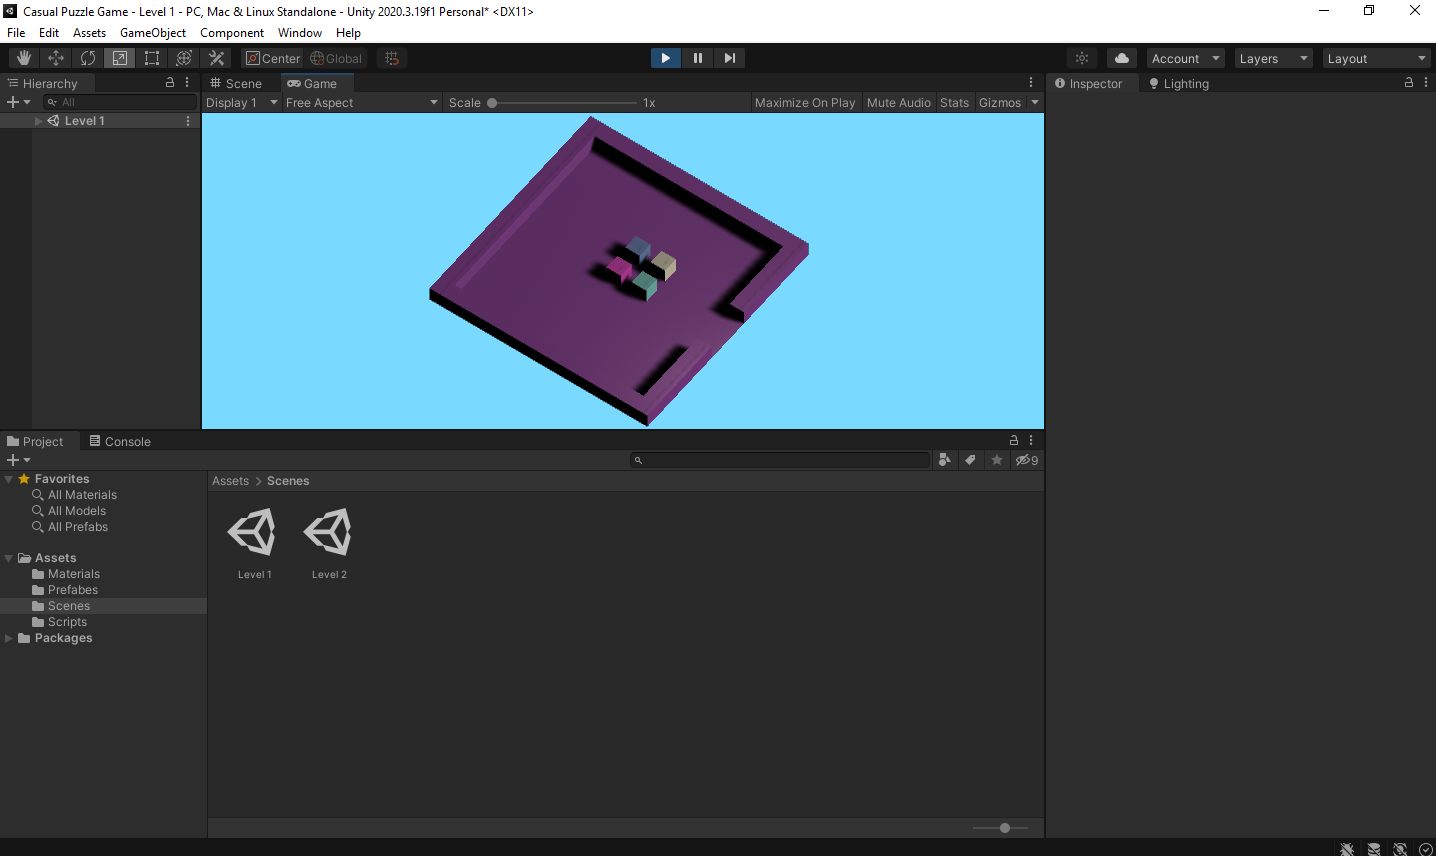
Task: Toggle Maximize On Play
Action: coord(805,102)
